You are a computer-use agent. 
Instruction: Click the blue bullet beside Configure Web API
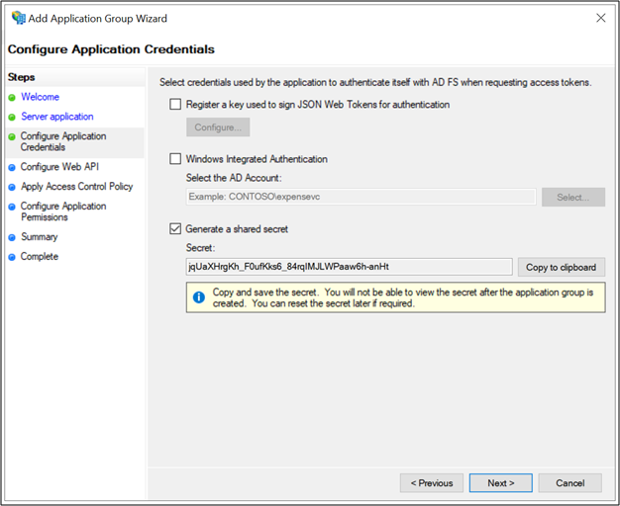tap(12, 167)
